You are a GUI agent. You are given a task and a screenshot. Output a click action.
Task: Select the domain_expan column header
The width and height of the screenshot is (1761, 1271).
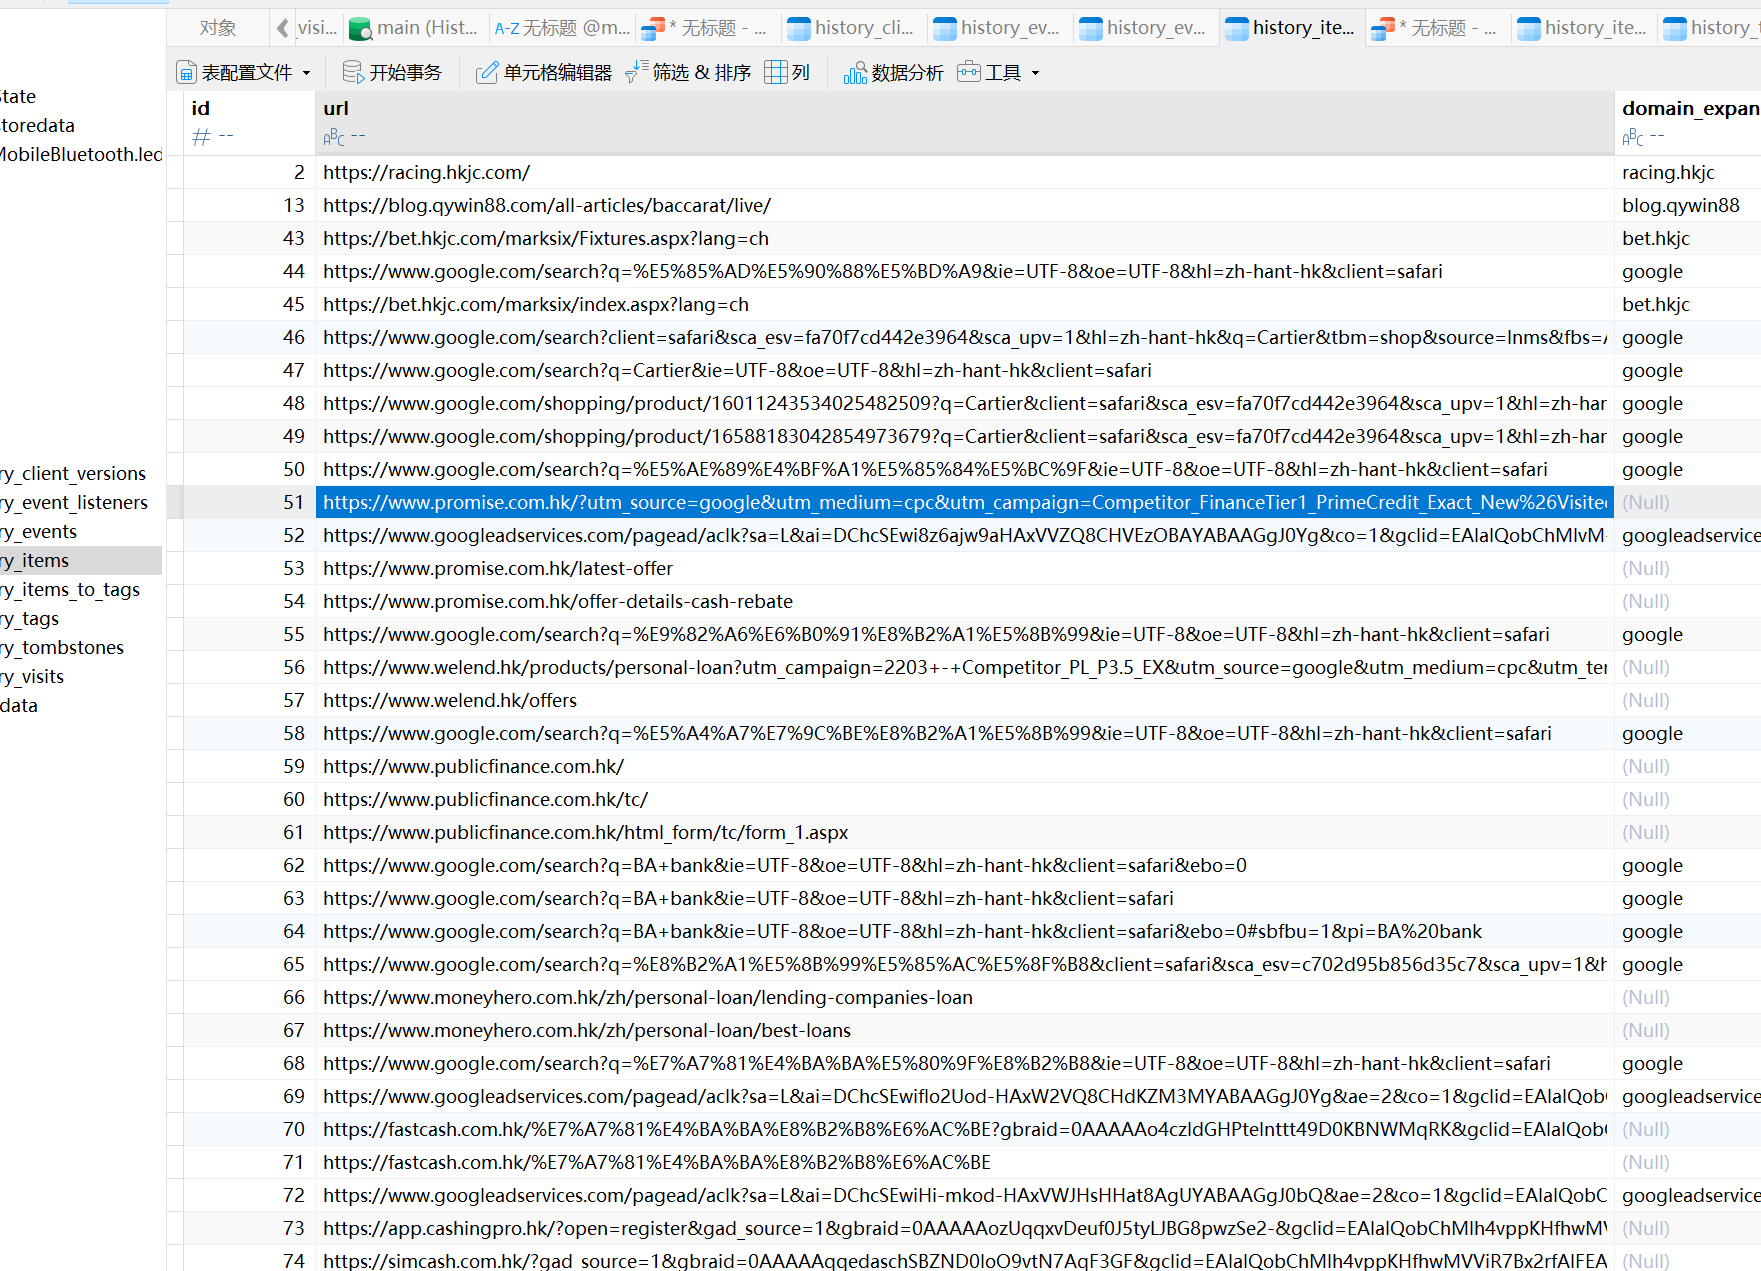point(1688,122)
